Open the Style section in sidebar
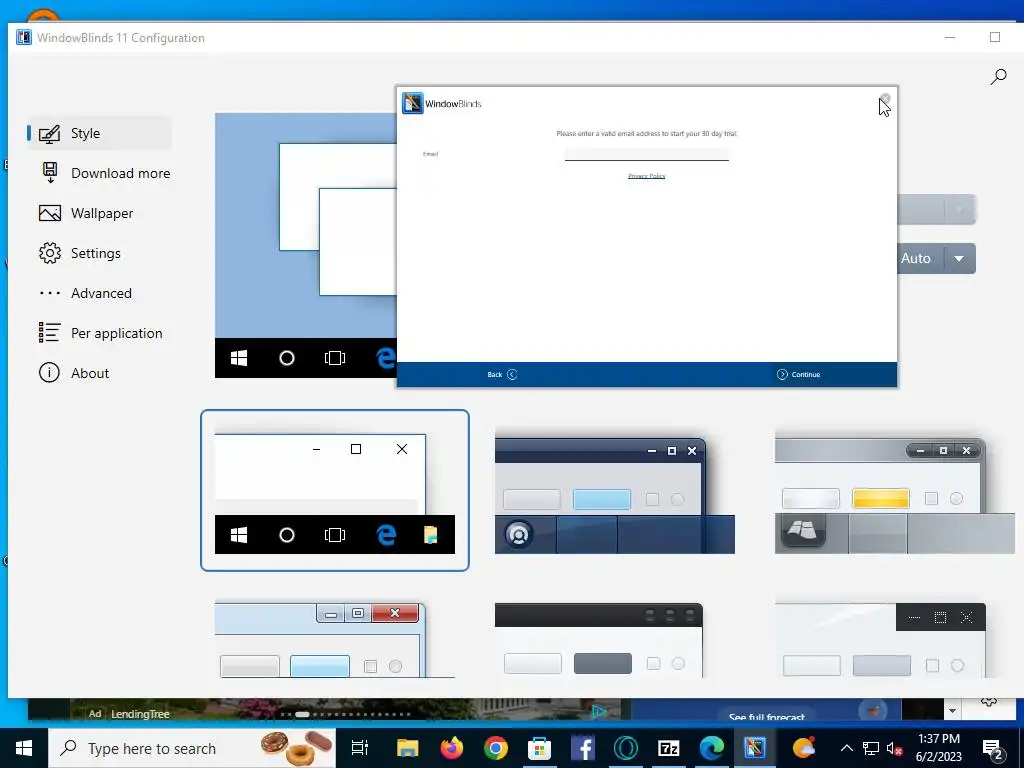The width and height of the screenshot is (1024, 768). 99,133
